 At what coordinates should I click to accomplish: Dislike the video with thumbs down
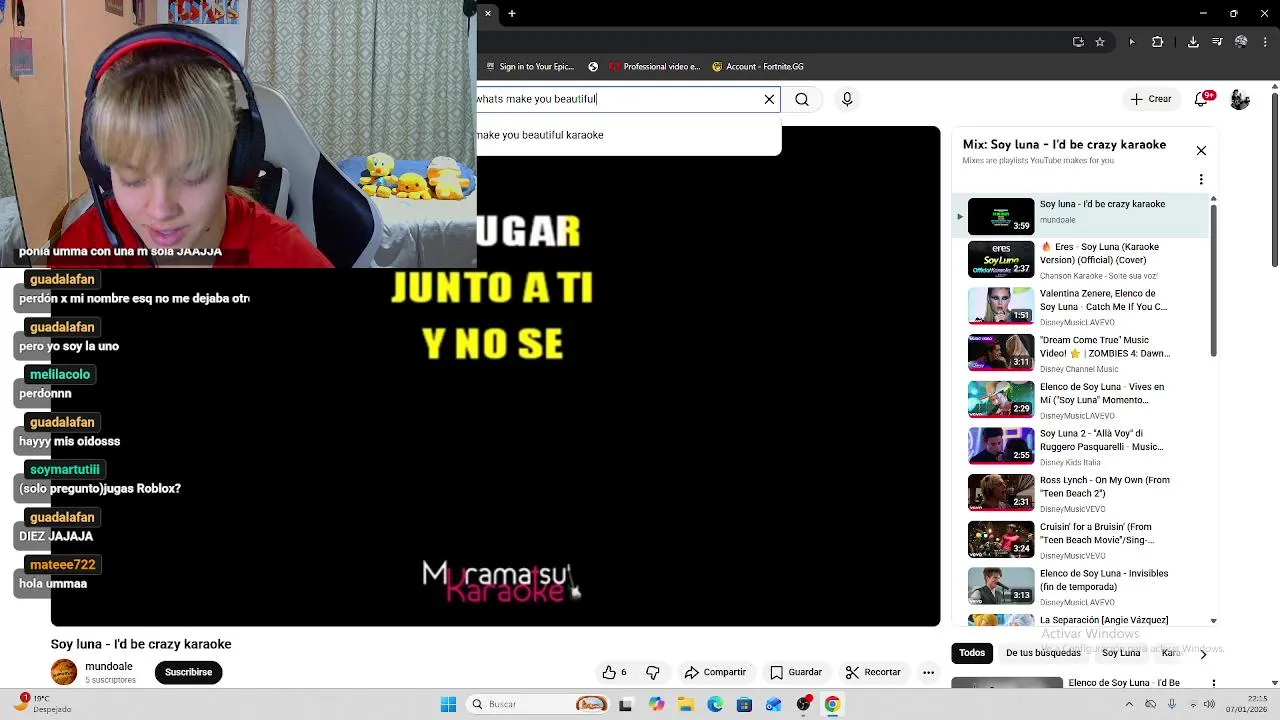pyautogui.click(x=653, y=672)
